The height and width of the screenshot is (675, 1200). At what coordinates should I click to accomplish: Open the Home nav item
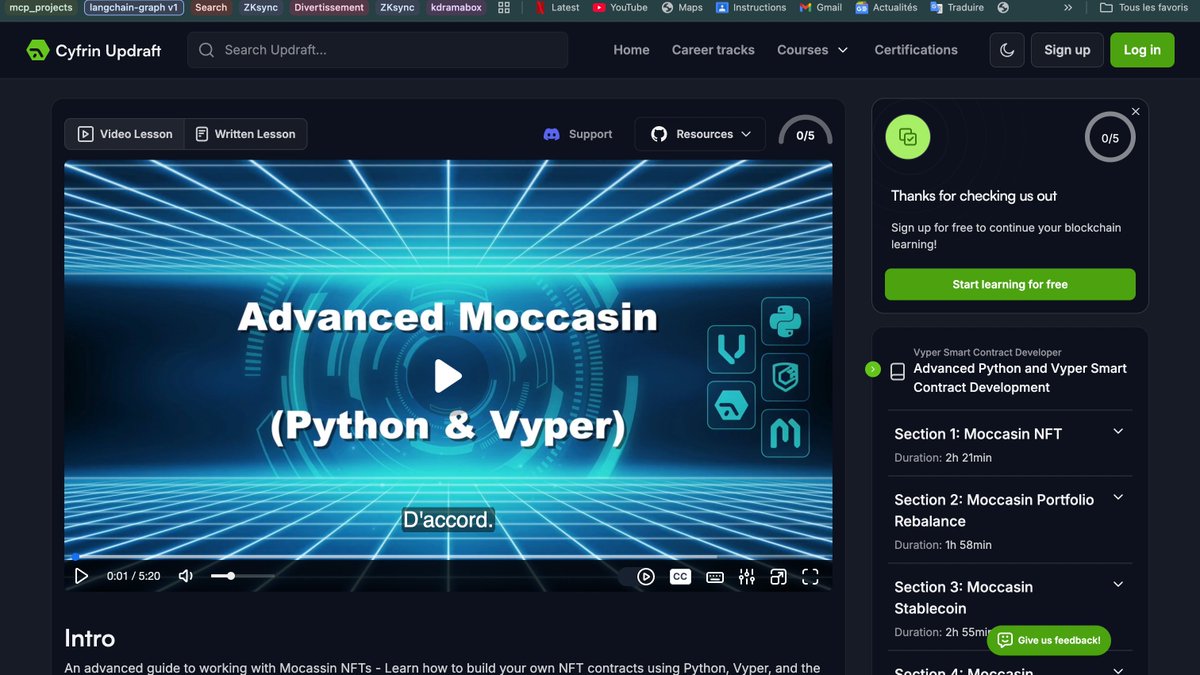[631, 50]
